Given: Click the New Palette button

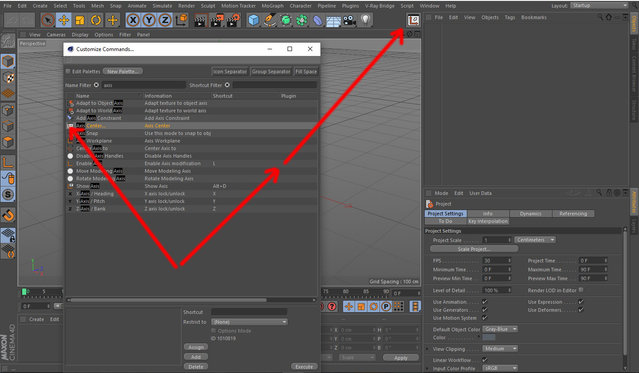Looking at the screenshot, I should coord(123,71).
